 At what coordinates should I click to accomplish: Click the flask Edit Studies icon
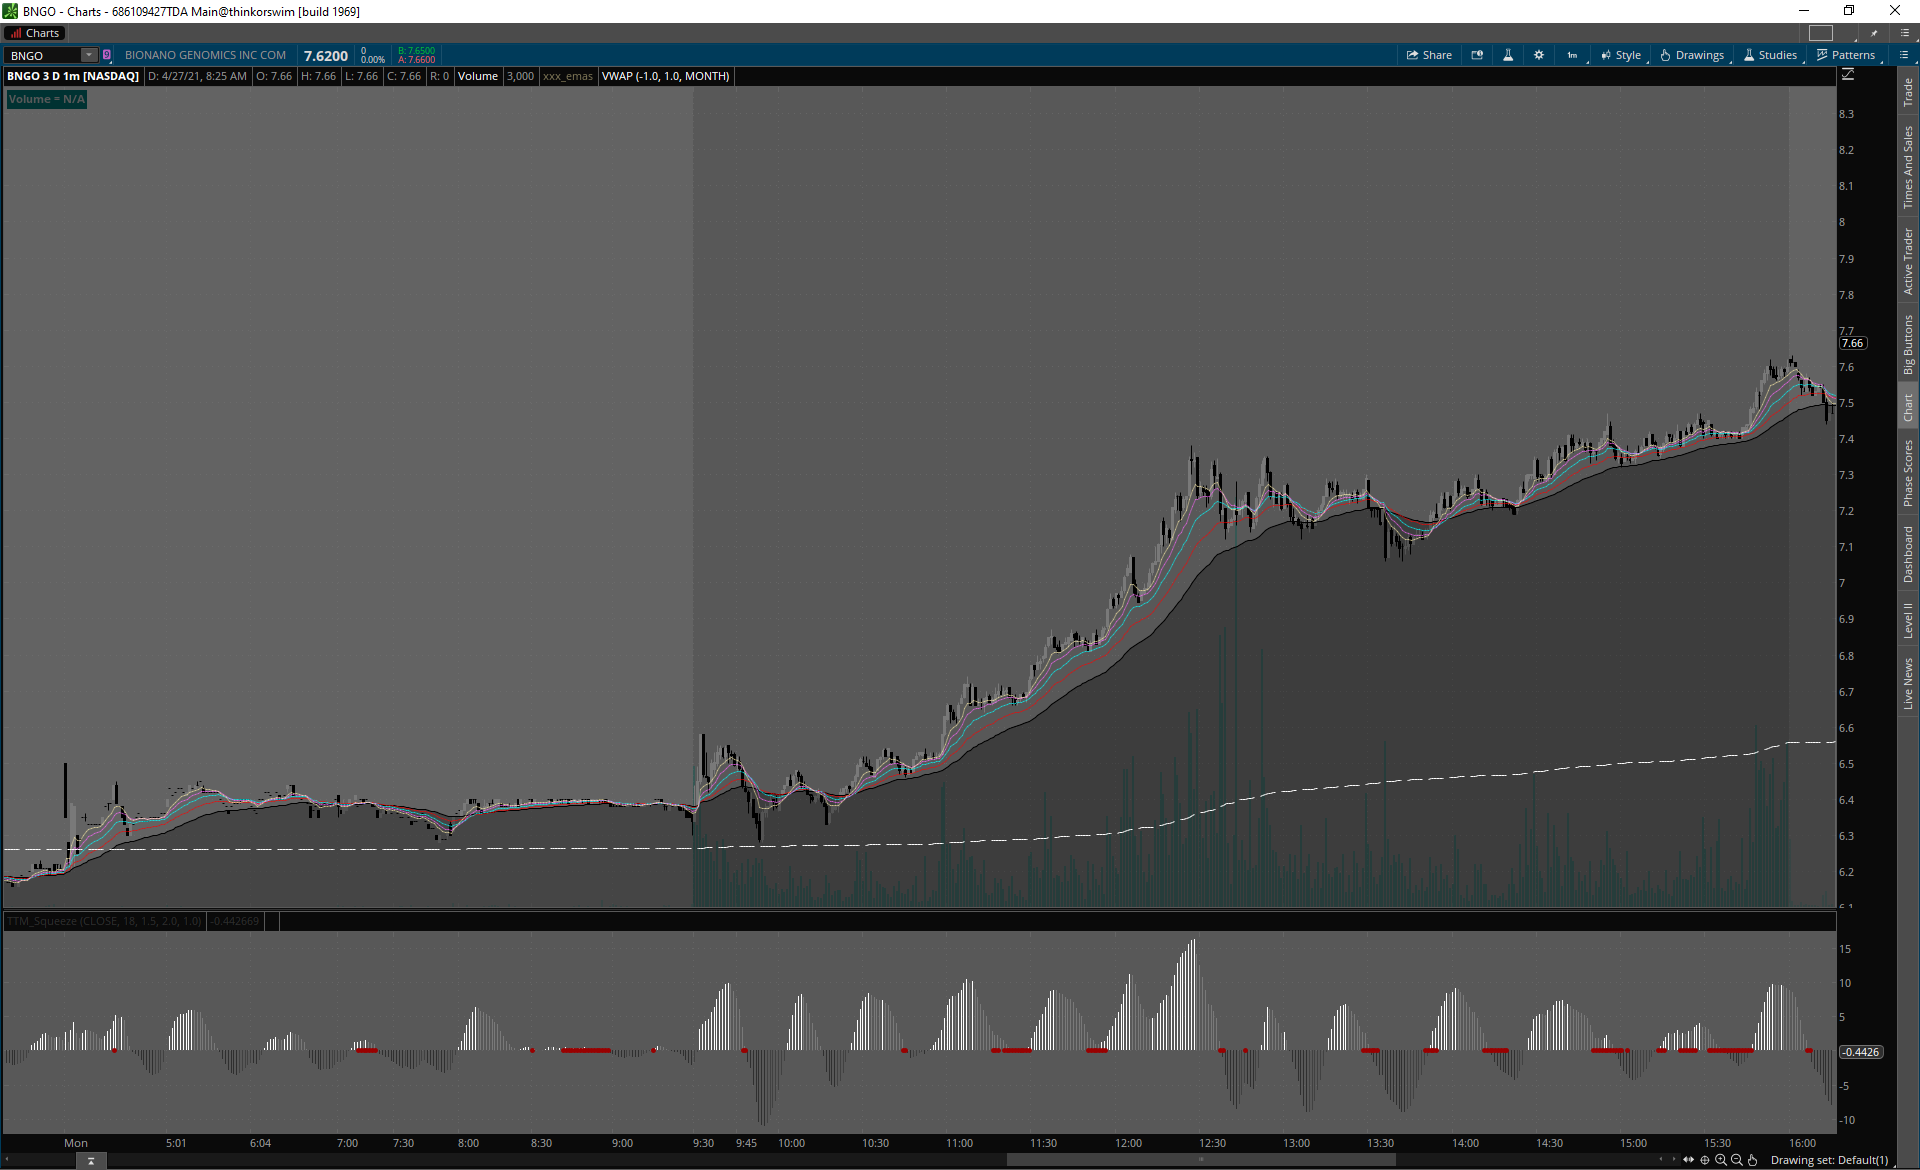[1508, 55]
